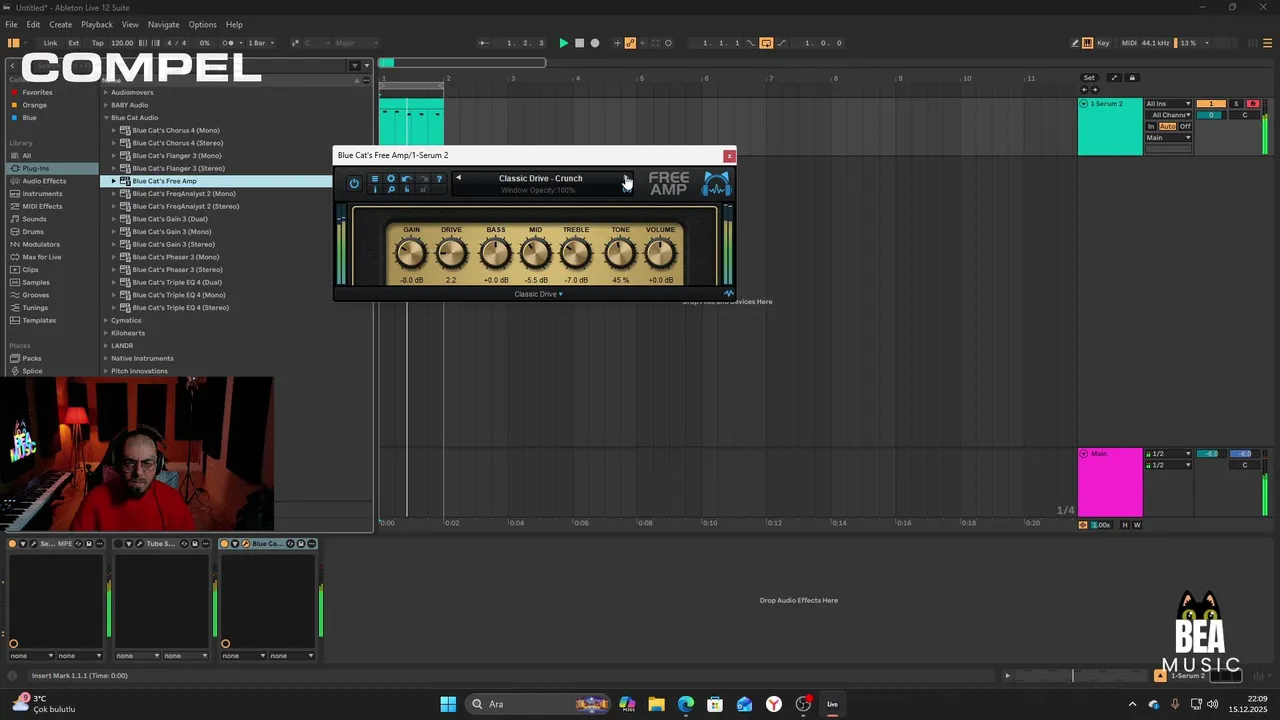
Task: Expand the Cymatics folder
Action: (106, 320)
